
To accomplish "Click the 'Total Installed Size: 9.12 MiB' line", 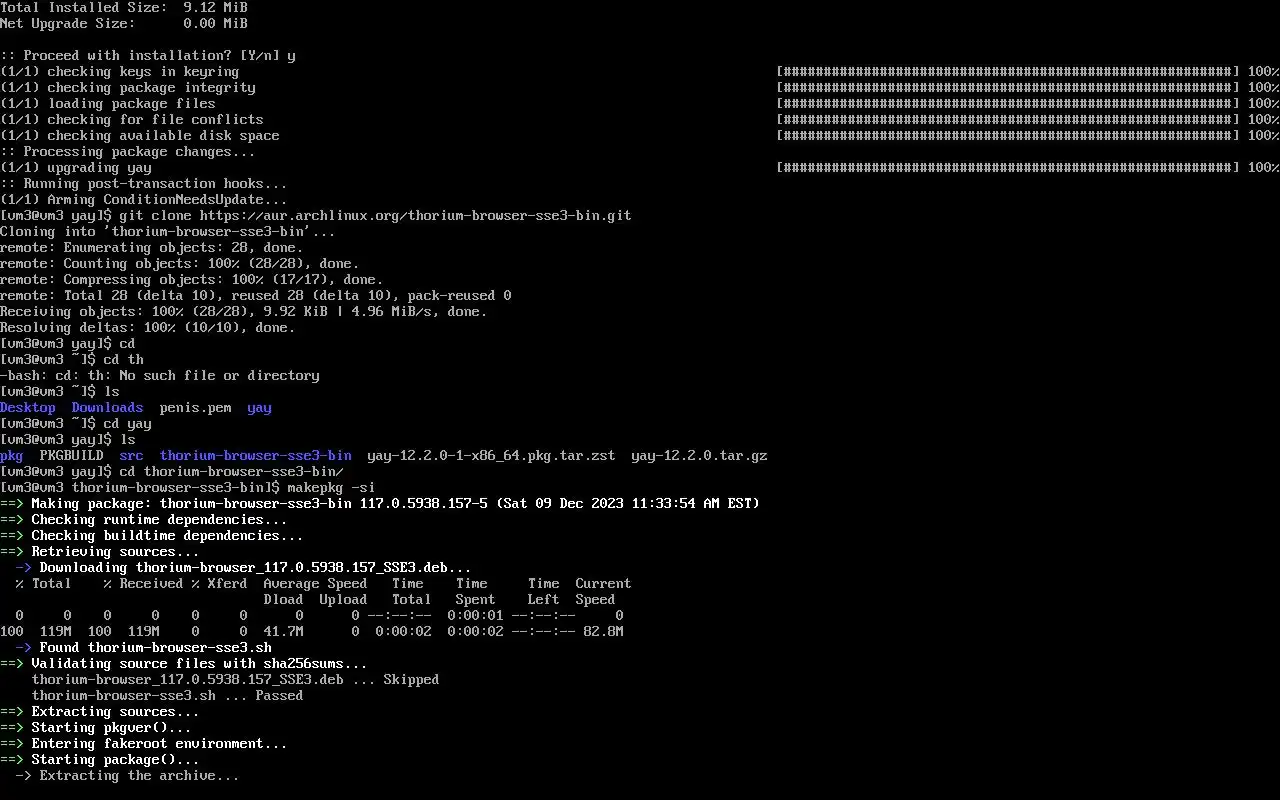I will [124, 7].
